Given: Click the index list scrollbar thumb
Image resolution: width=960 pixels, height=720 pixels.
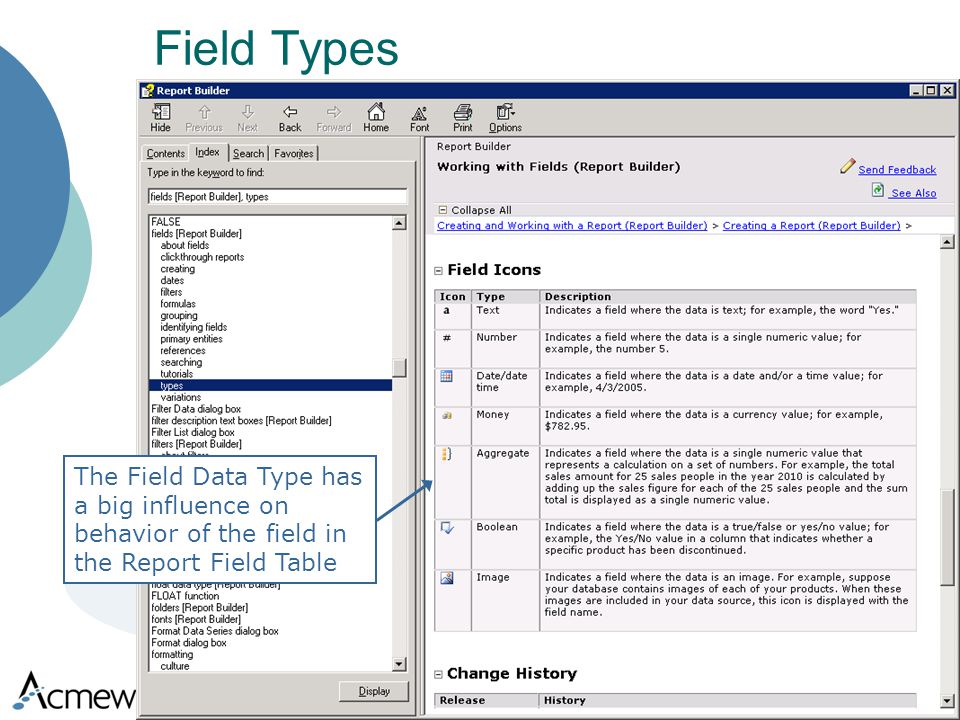Looking at the screenshot, I should point(399,367).
